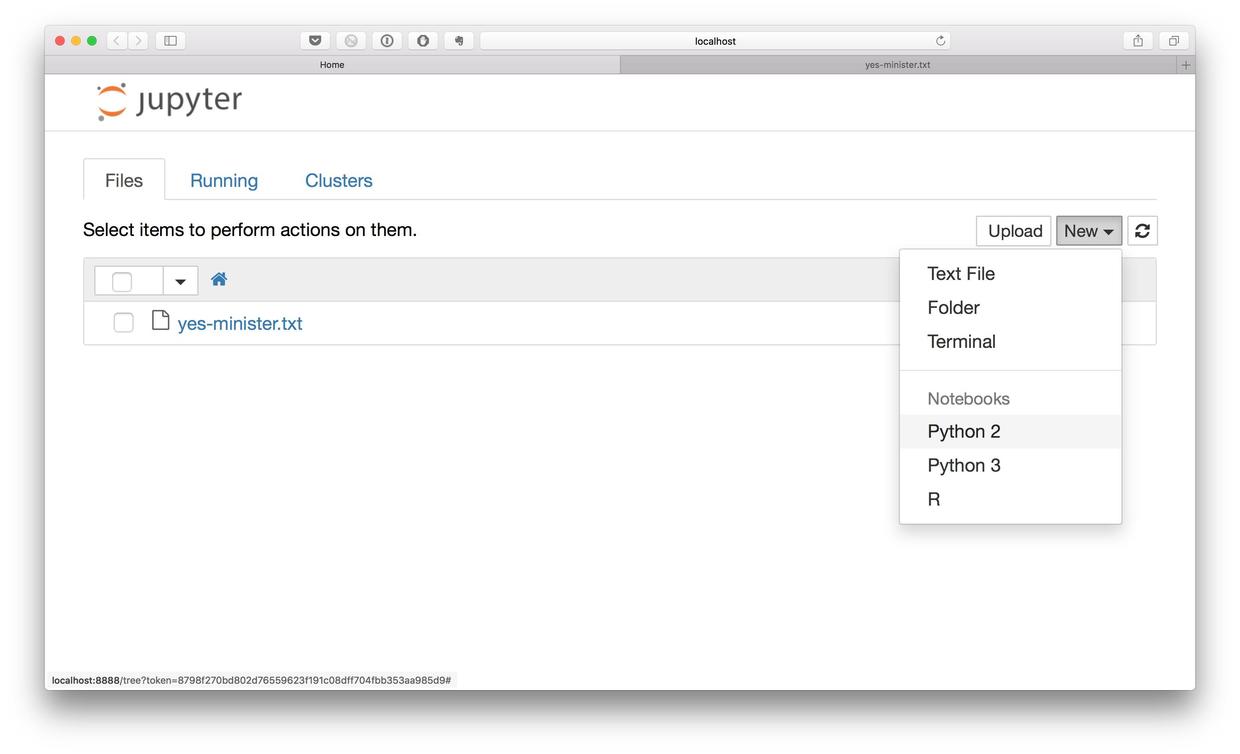Show all tabs overview

(x=1174, y=41)
